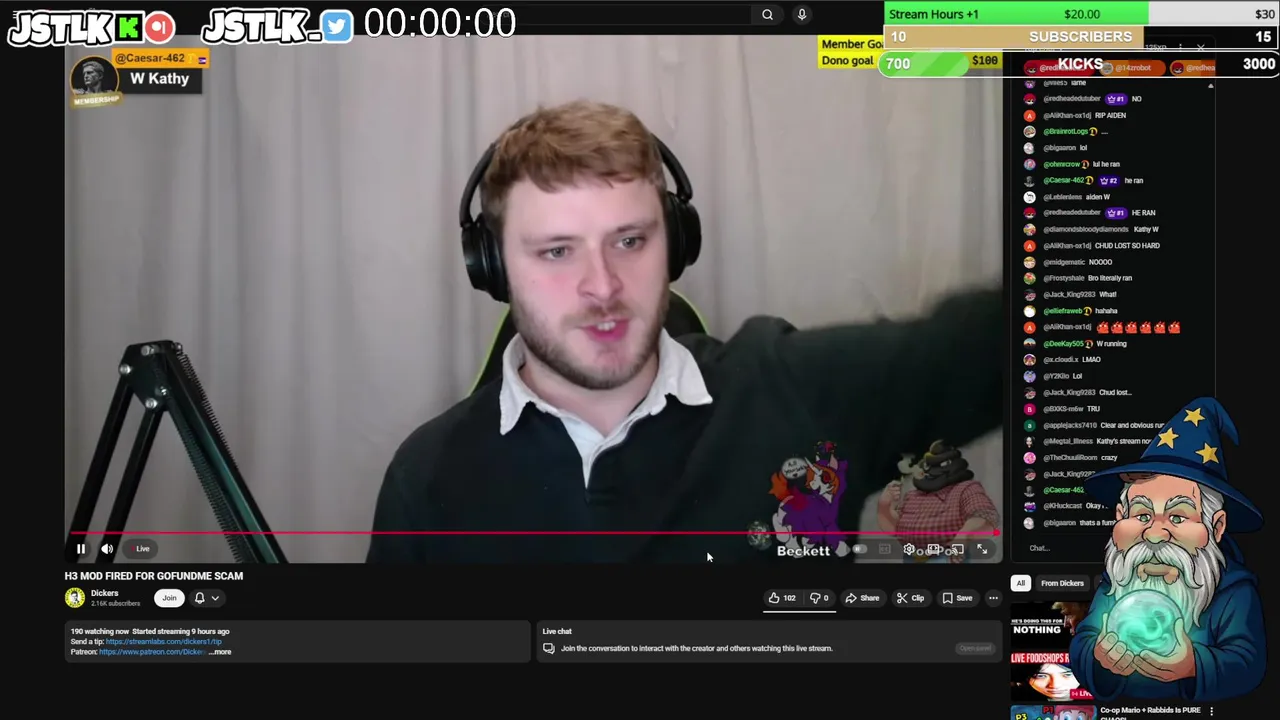Click the cast to TV icon
Viewport: 1280px width, 720px height.
[x=957, y=549]
